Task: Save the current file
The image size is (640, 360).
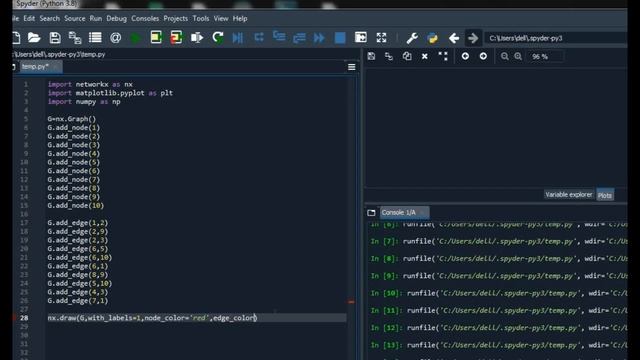Action: point(55,38)
